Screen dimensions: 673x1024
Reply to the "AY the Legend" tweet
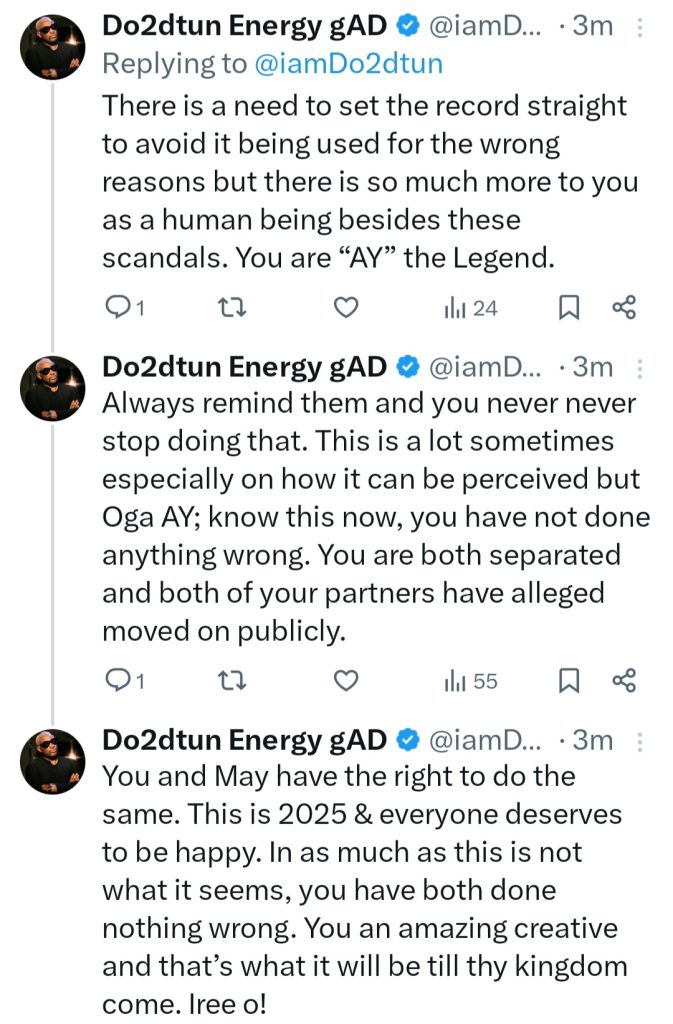coord(125,308)
